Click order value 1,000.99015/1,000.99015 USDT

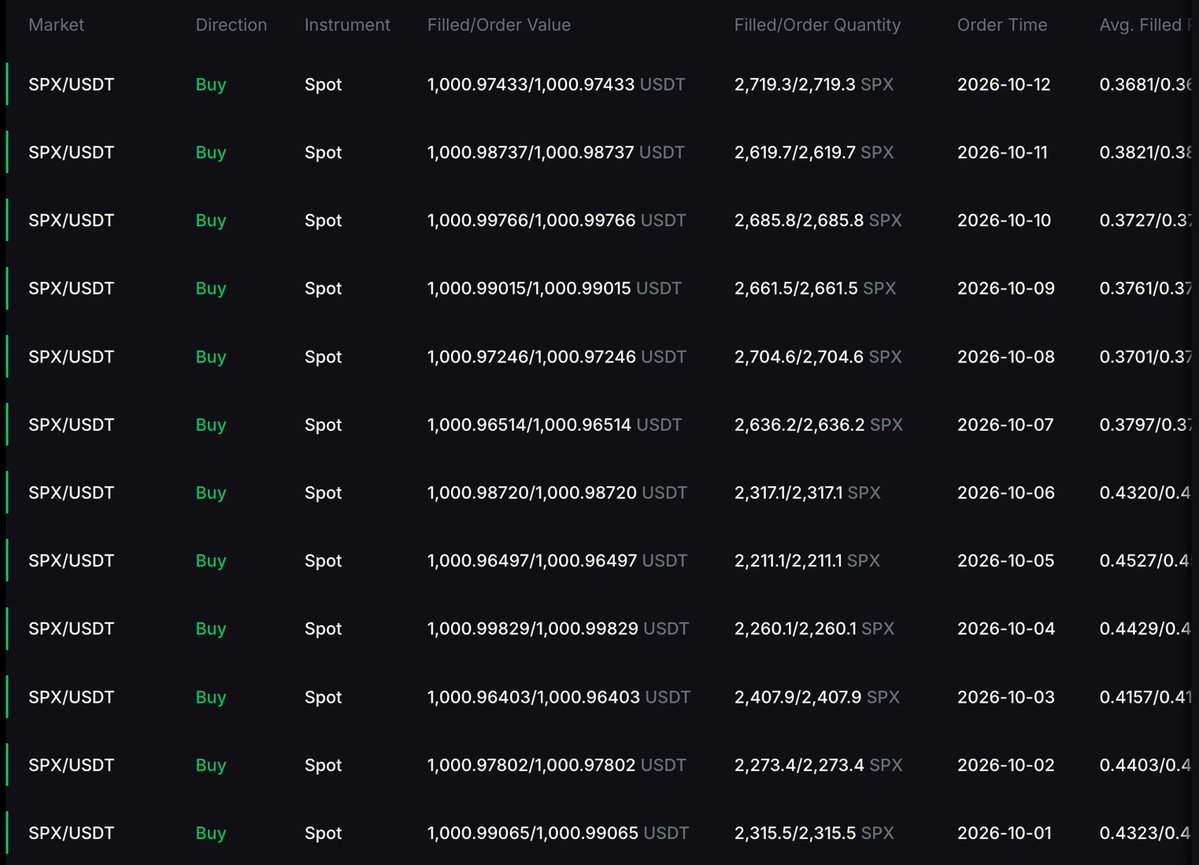(554, 288)
